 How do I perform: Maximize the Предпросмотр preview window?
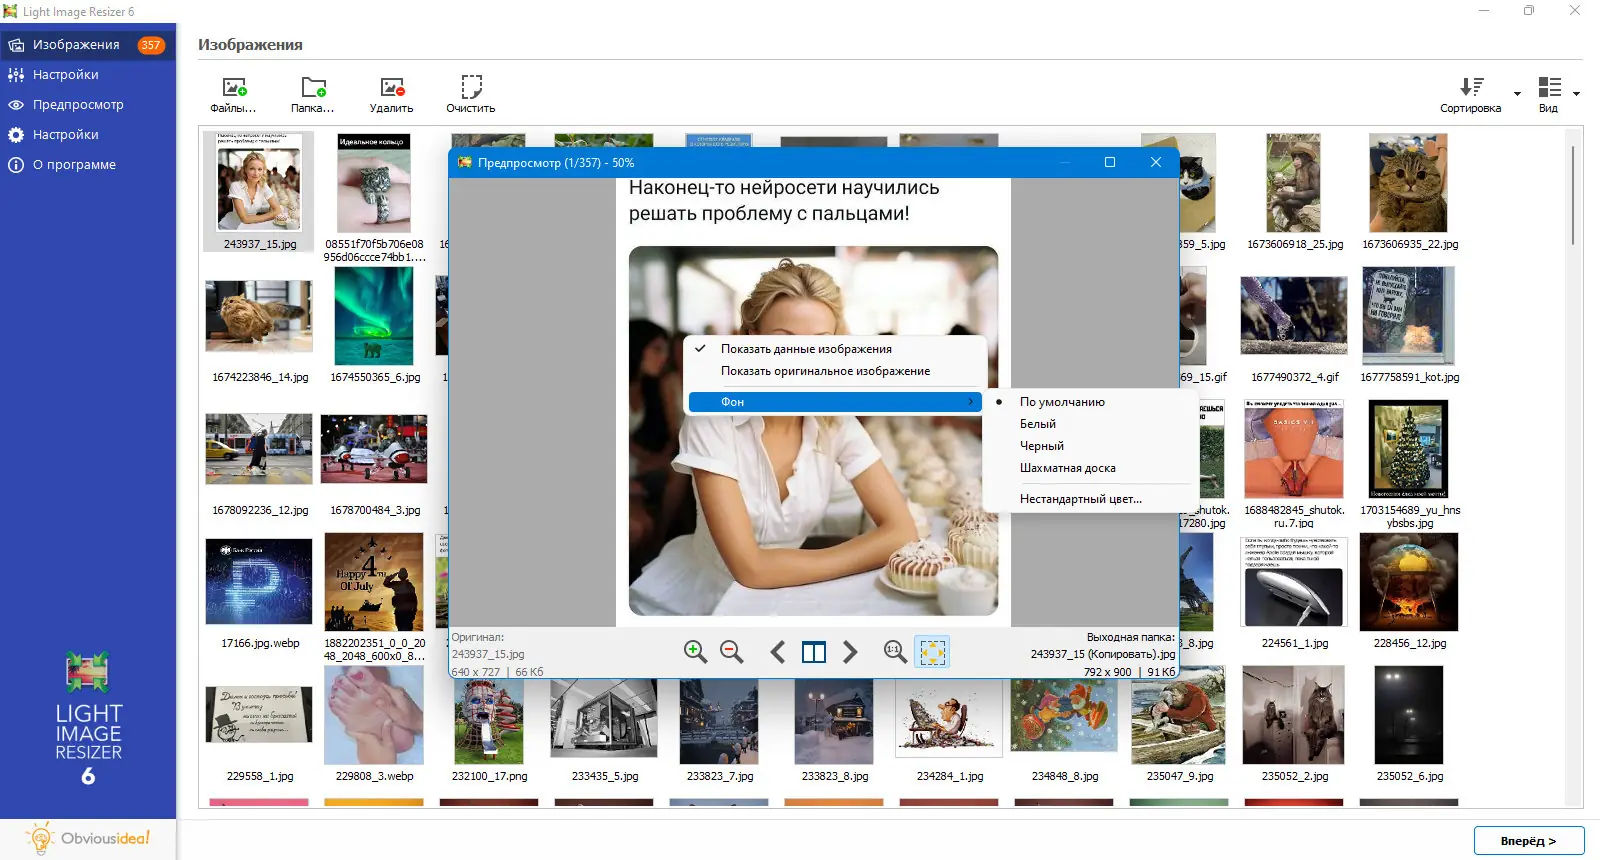coord(1109,162)
